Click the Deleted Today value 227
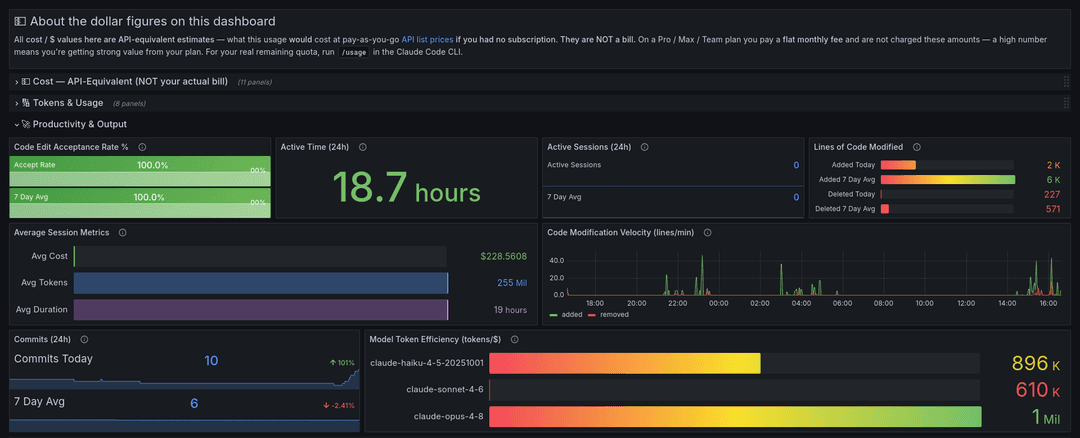Screen dimensions: 1080x438 point(1052,194)
